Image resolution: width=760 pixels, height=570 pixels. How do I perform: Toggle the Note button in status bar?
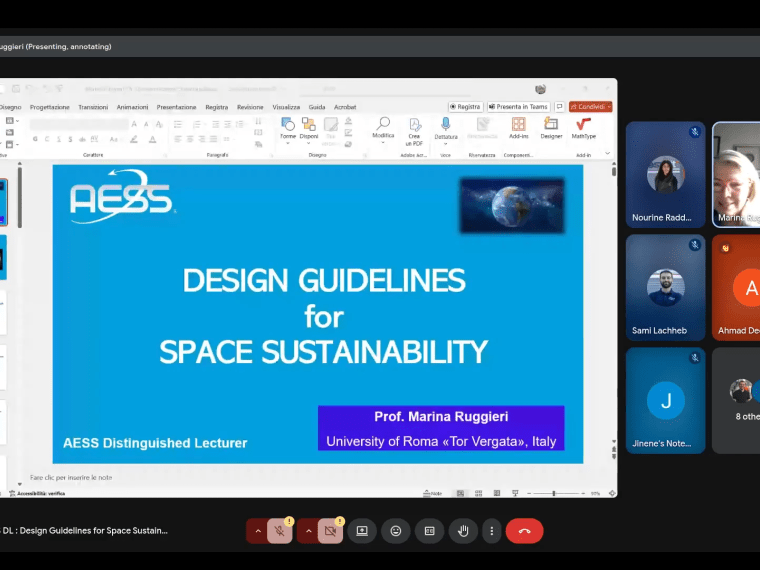pyautogui.click(x=432, y=493)
